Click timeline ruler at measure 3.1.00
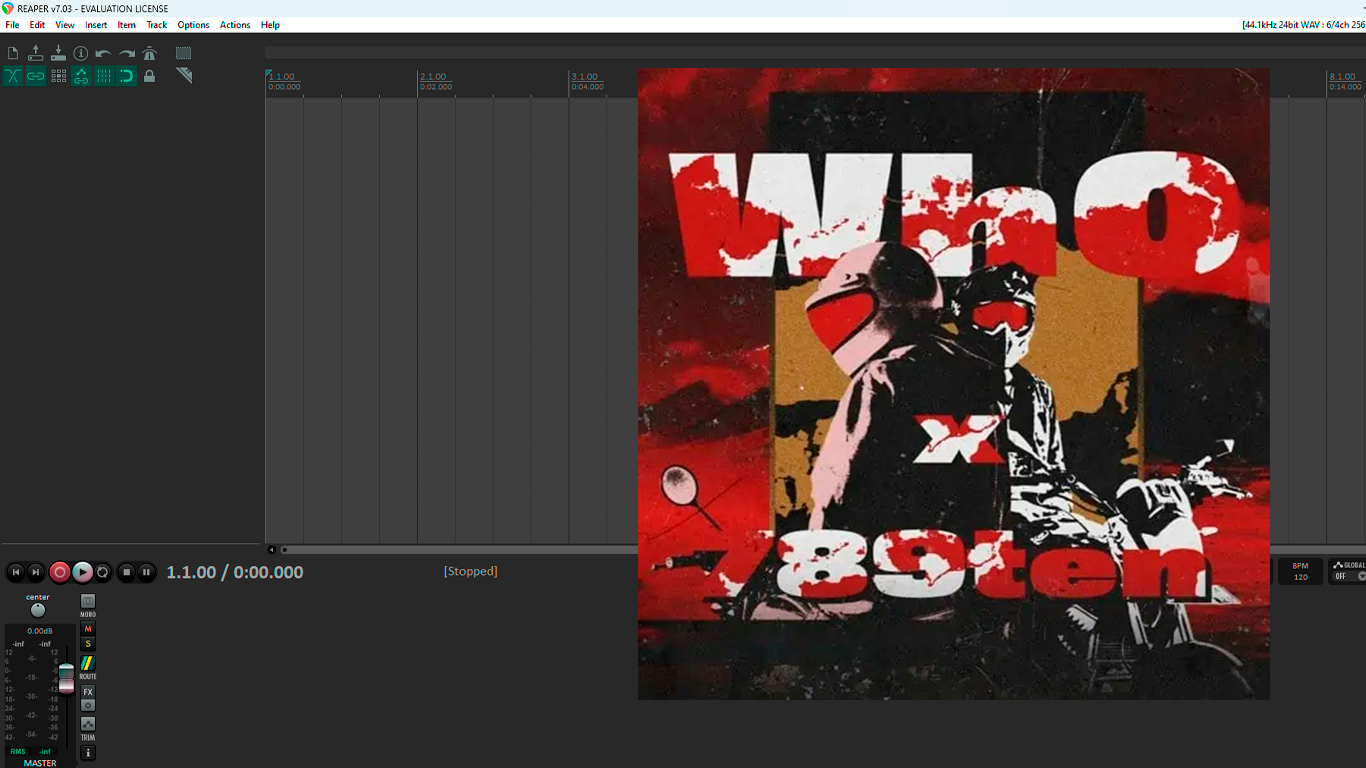 pyautogui.click(x=585, y=77)
